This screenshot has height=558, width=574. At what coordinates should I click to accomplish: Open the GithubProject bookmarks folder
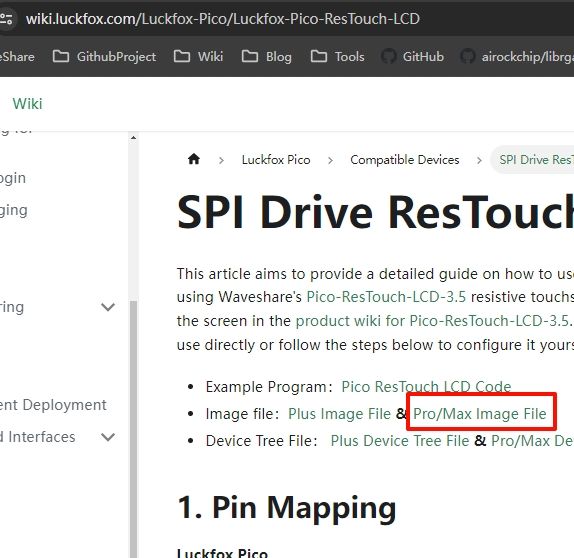pos(104,57)
